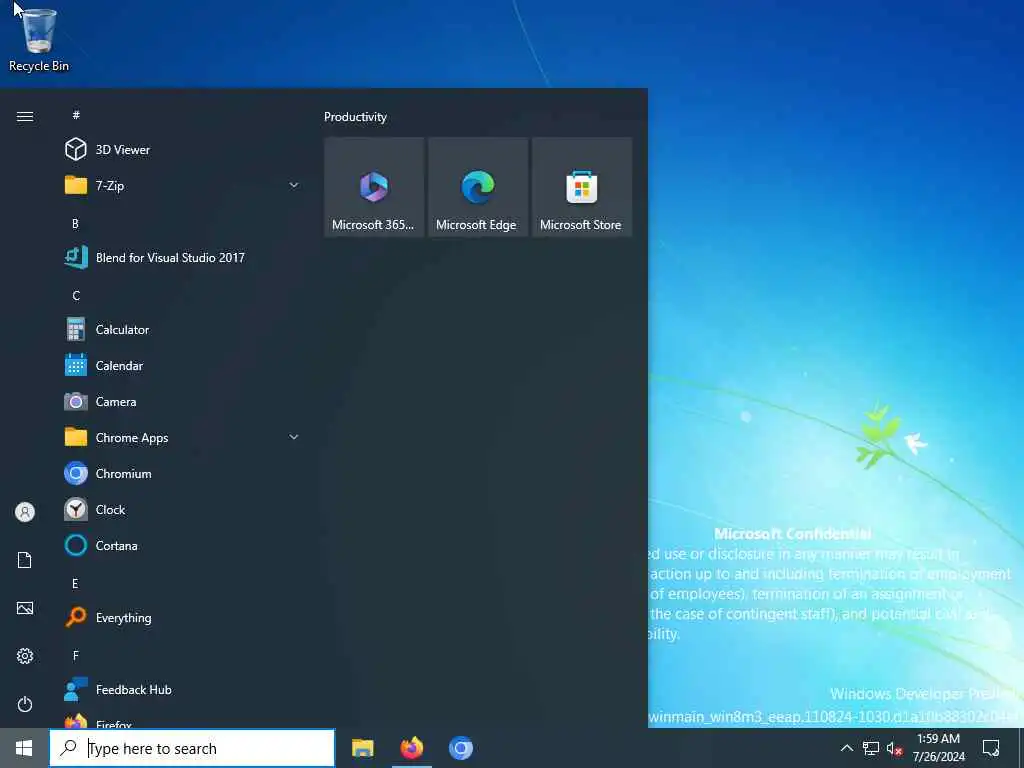
Task: Click the taskbar search box
Action: coord(192,748)
